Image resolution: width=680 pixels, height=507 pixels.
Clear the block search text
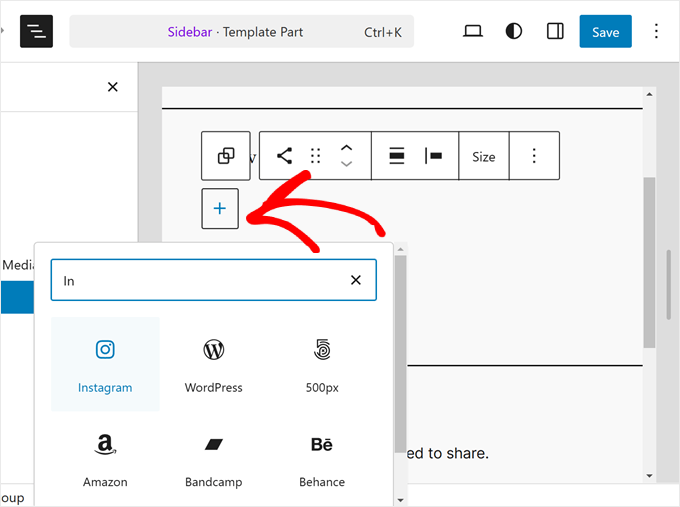[x=355, y=281]
